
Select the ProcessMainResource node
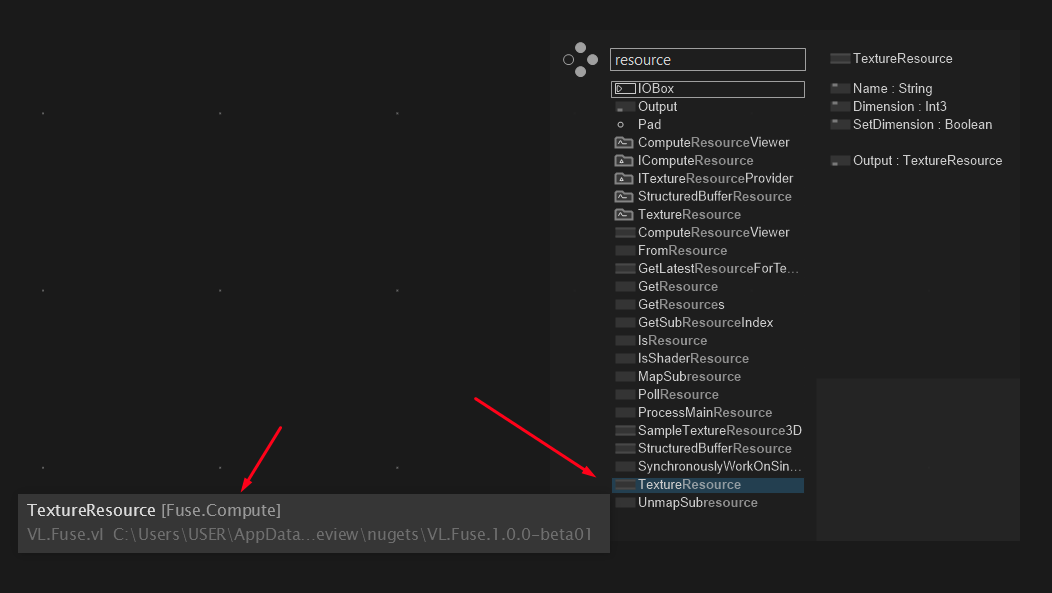[x=704, y=413]
